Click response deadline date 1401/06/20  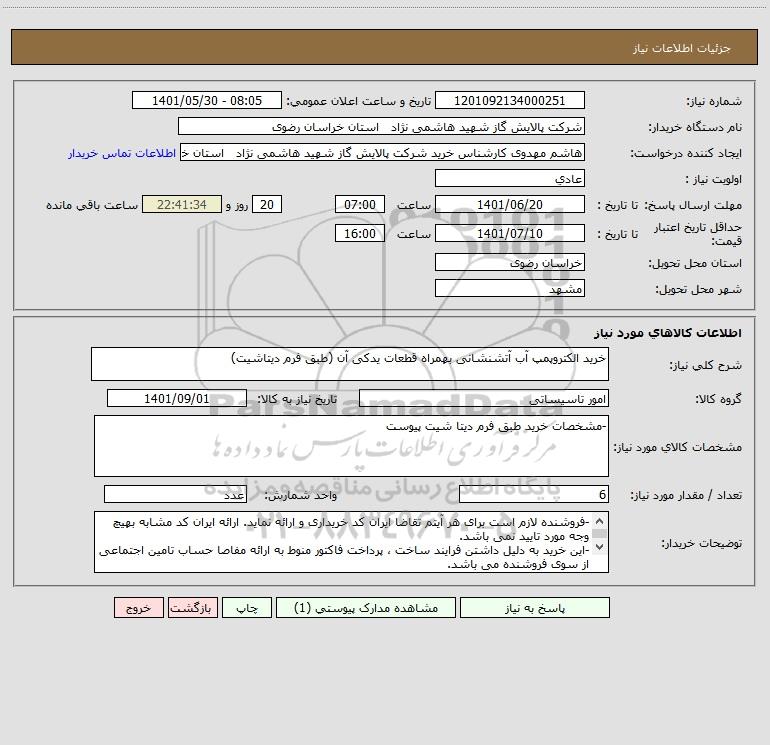(510, 204)
